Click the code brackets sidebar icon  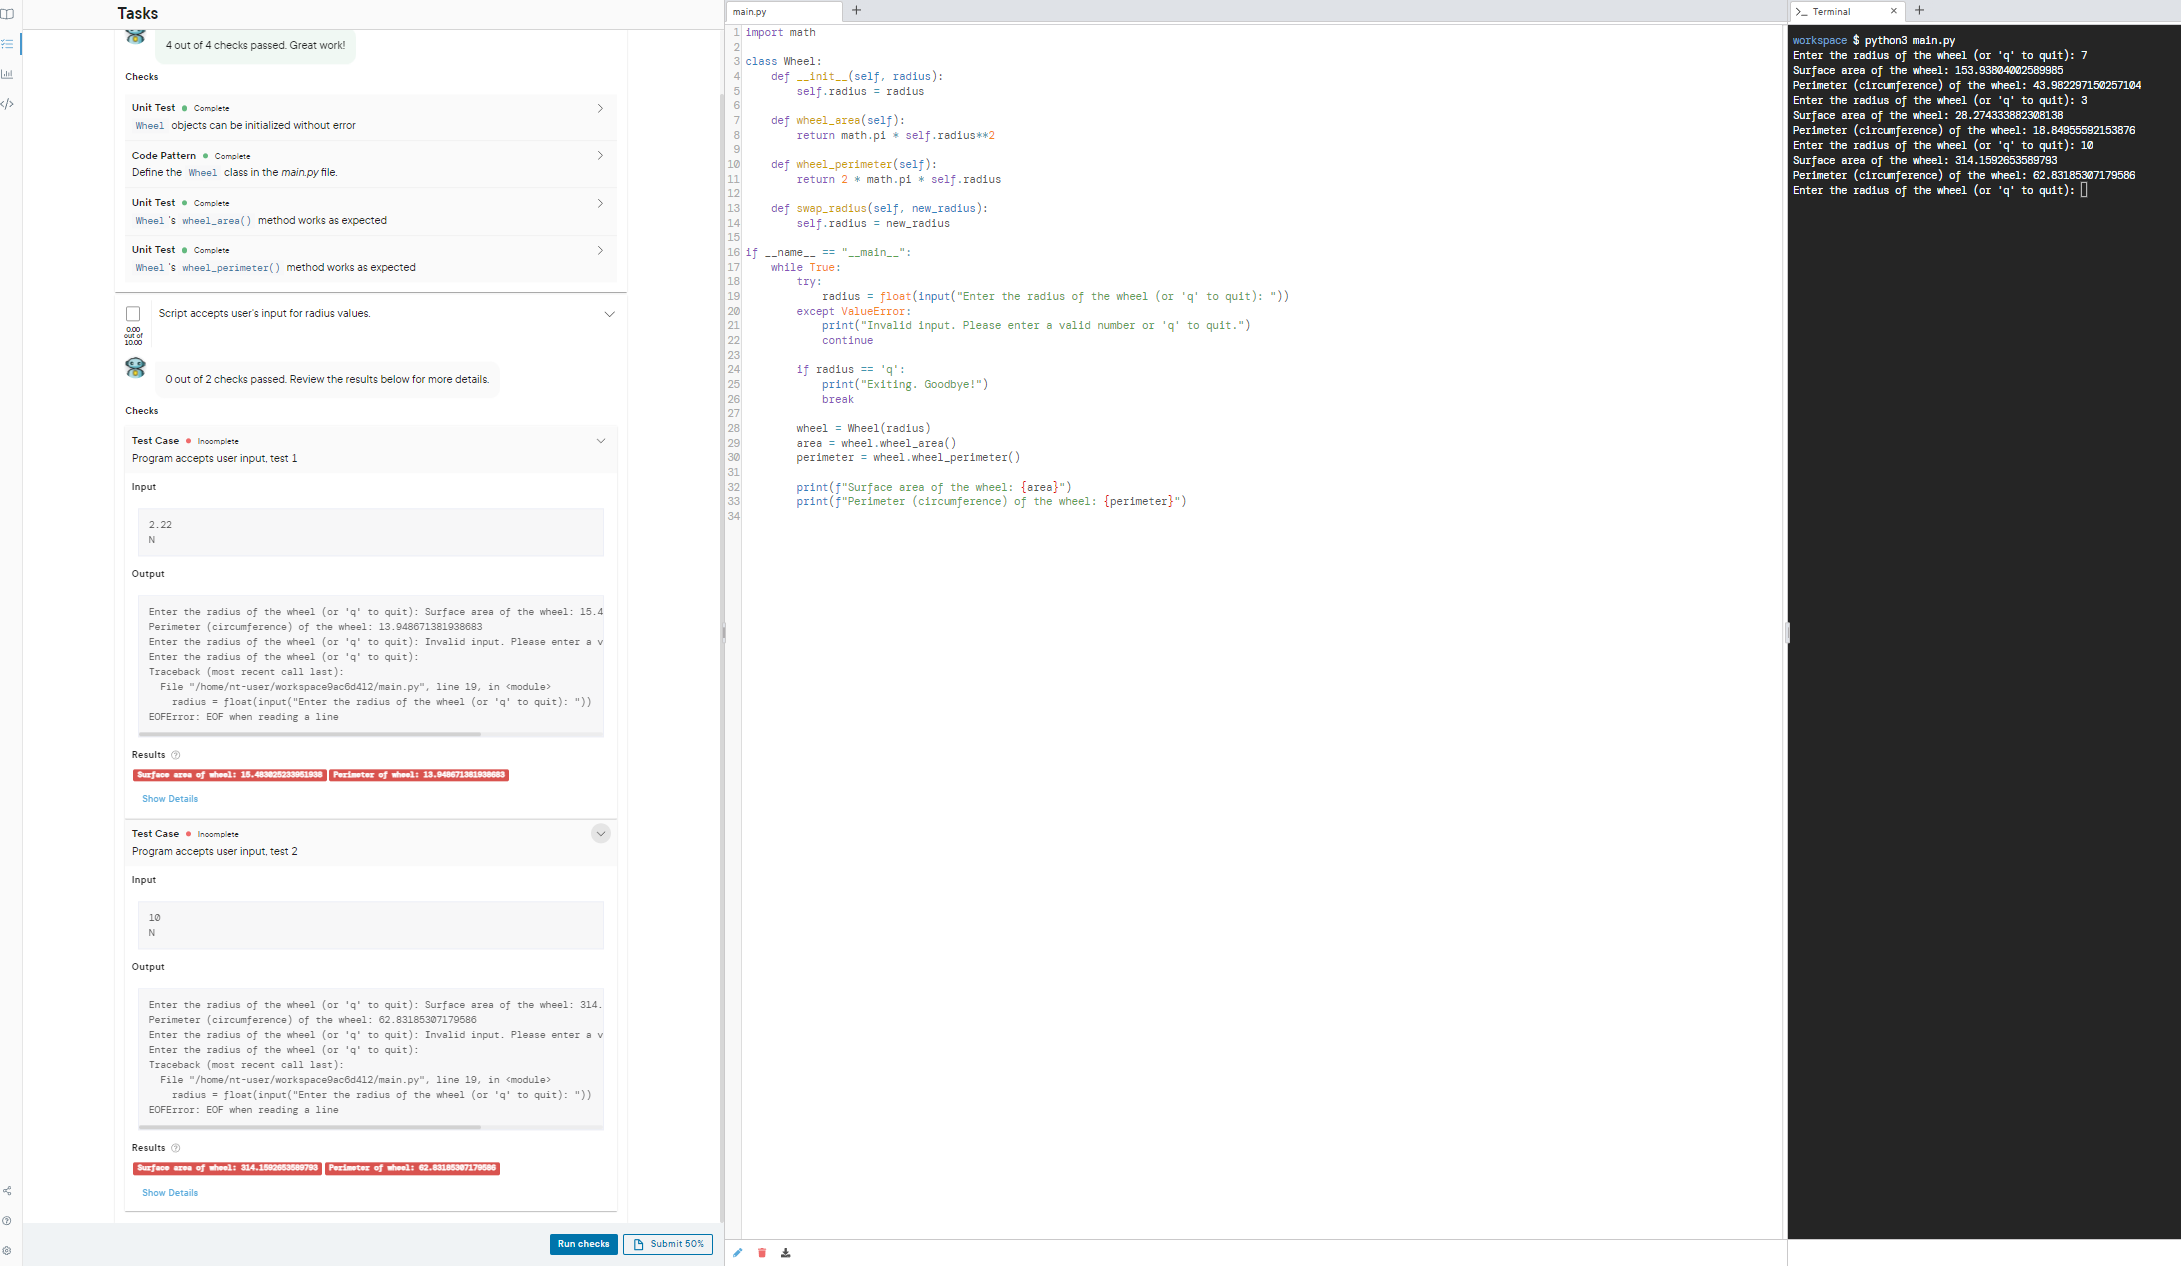(7, 104)
